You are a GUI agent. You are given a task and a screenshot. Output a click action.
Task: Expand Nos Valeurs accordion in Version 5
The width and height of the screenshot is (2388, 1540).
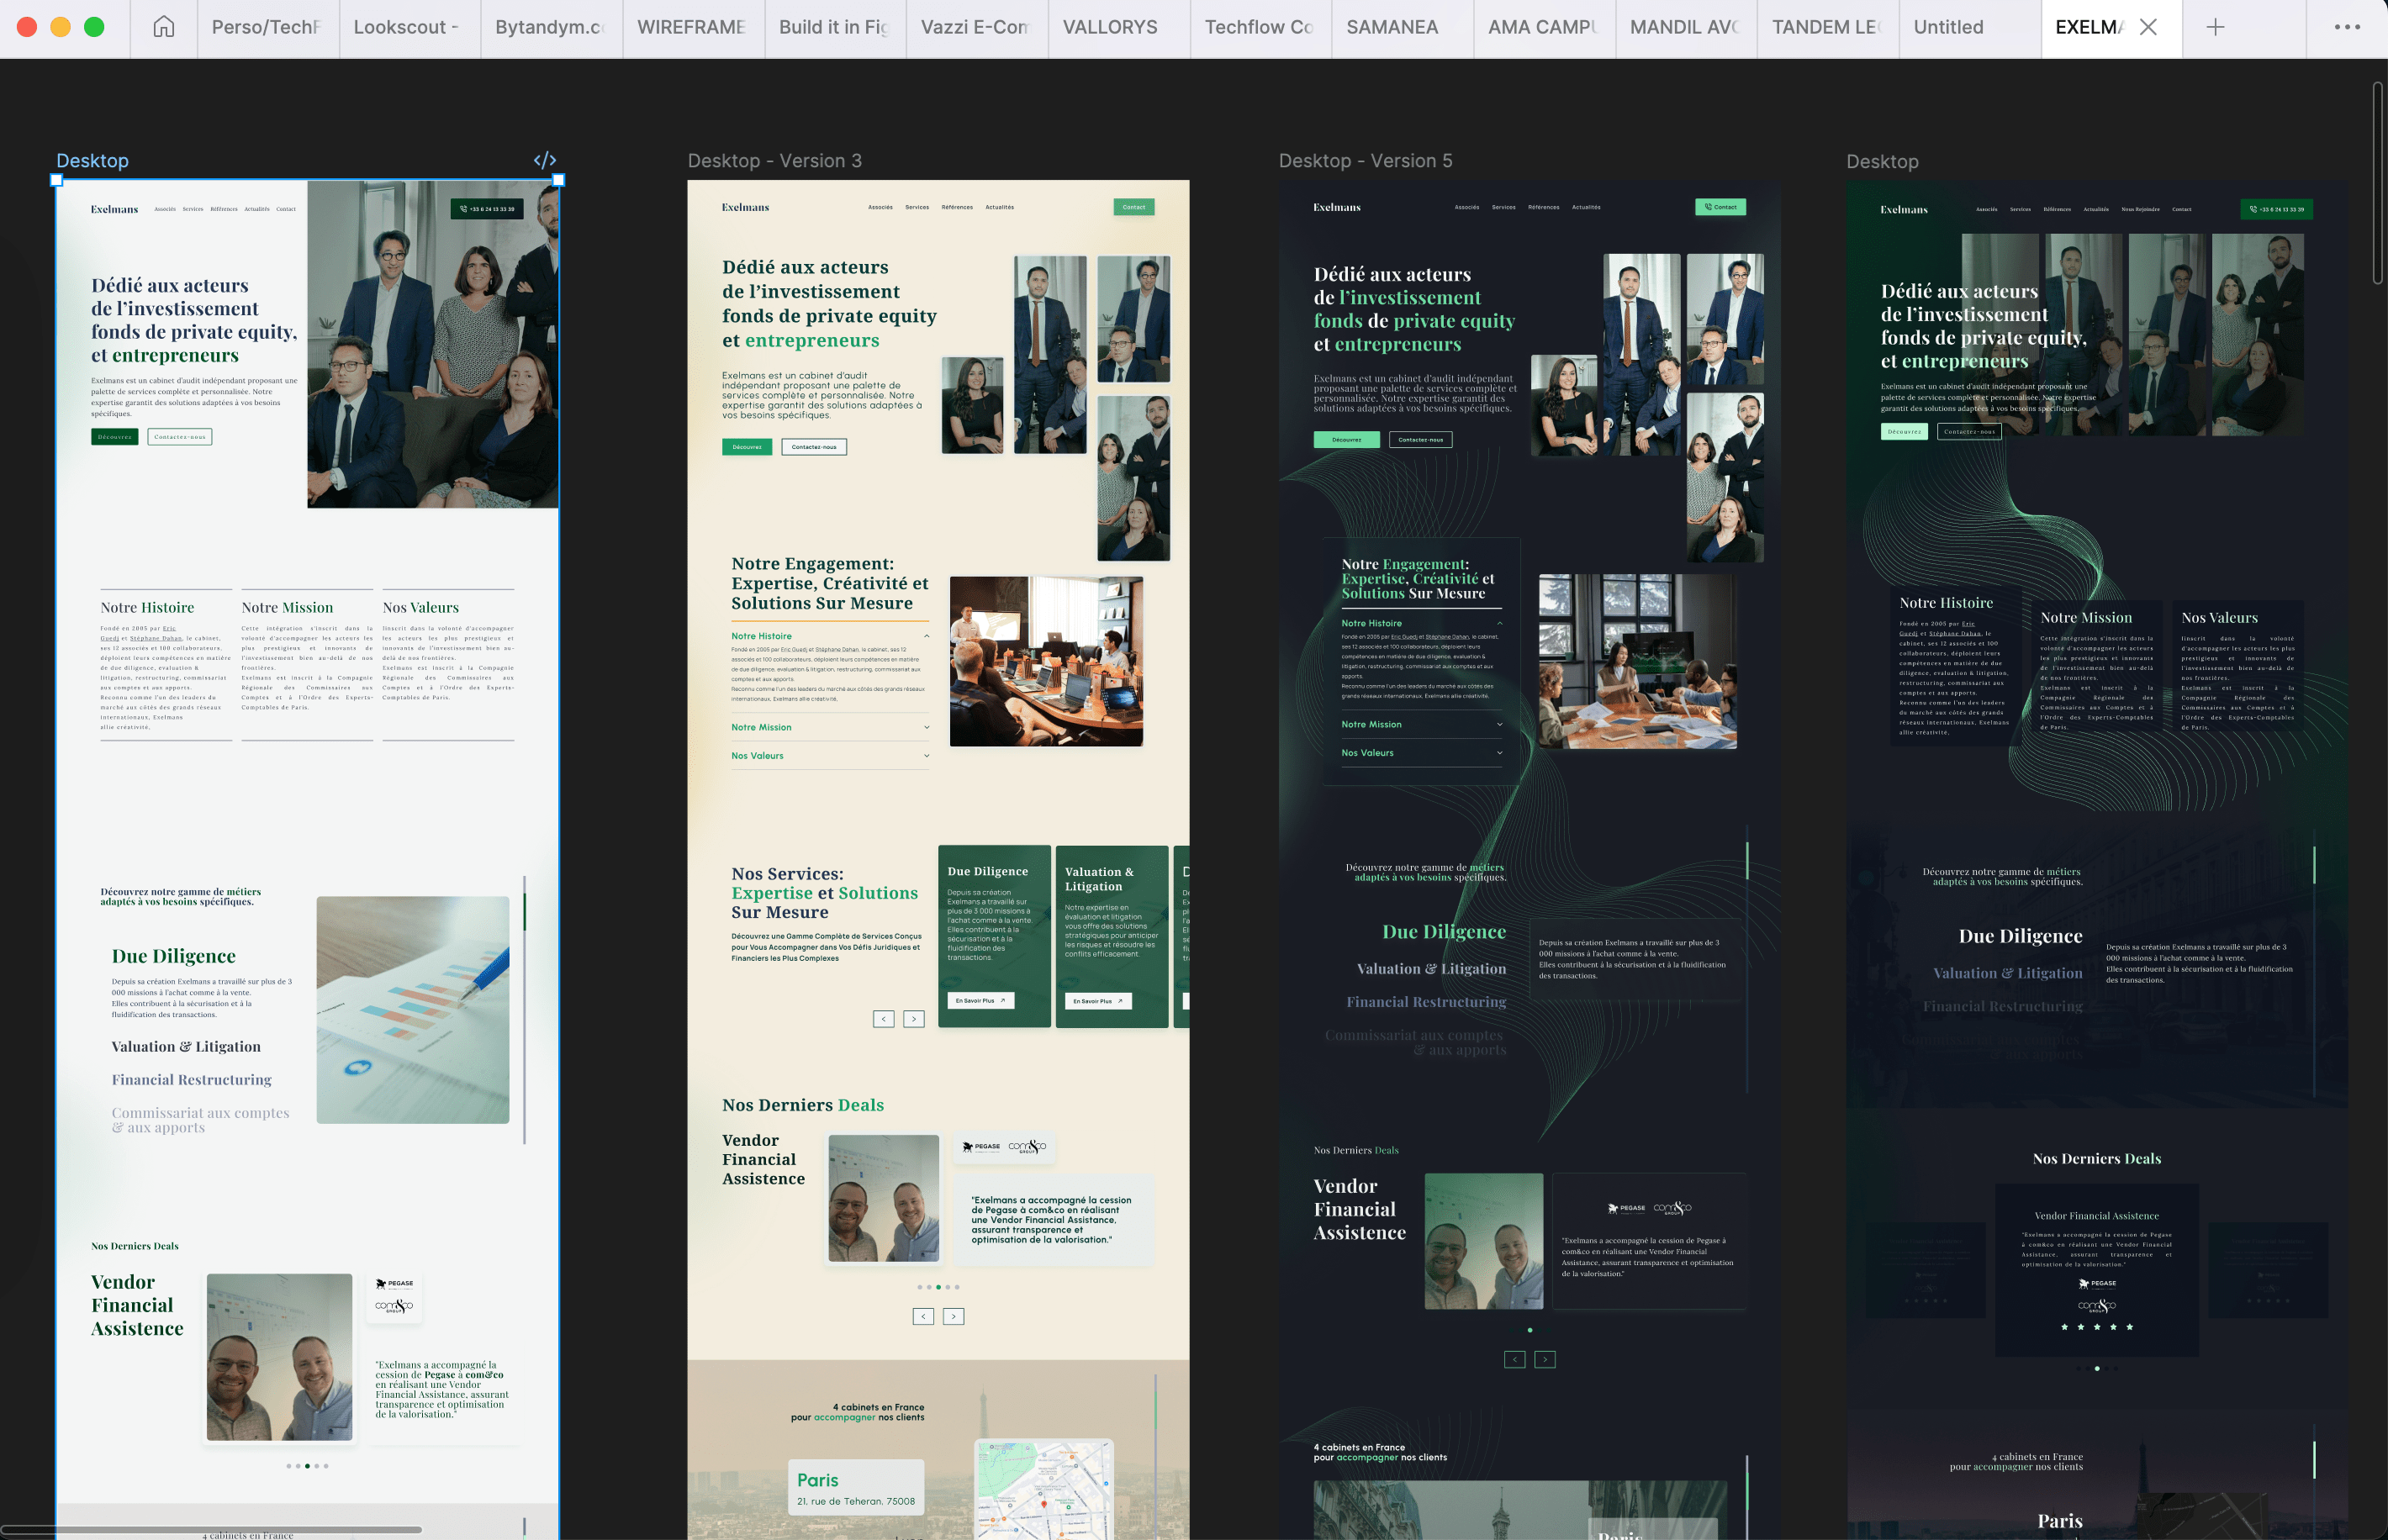[x=1499, y=753]
